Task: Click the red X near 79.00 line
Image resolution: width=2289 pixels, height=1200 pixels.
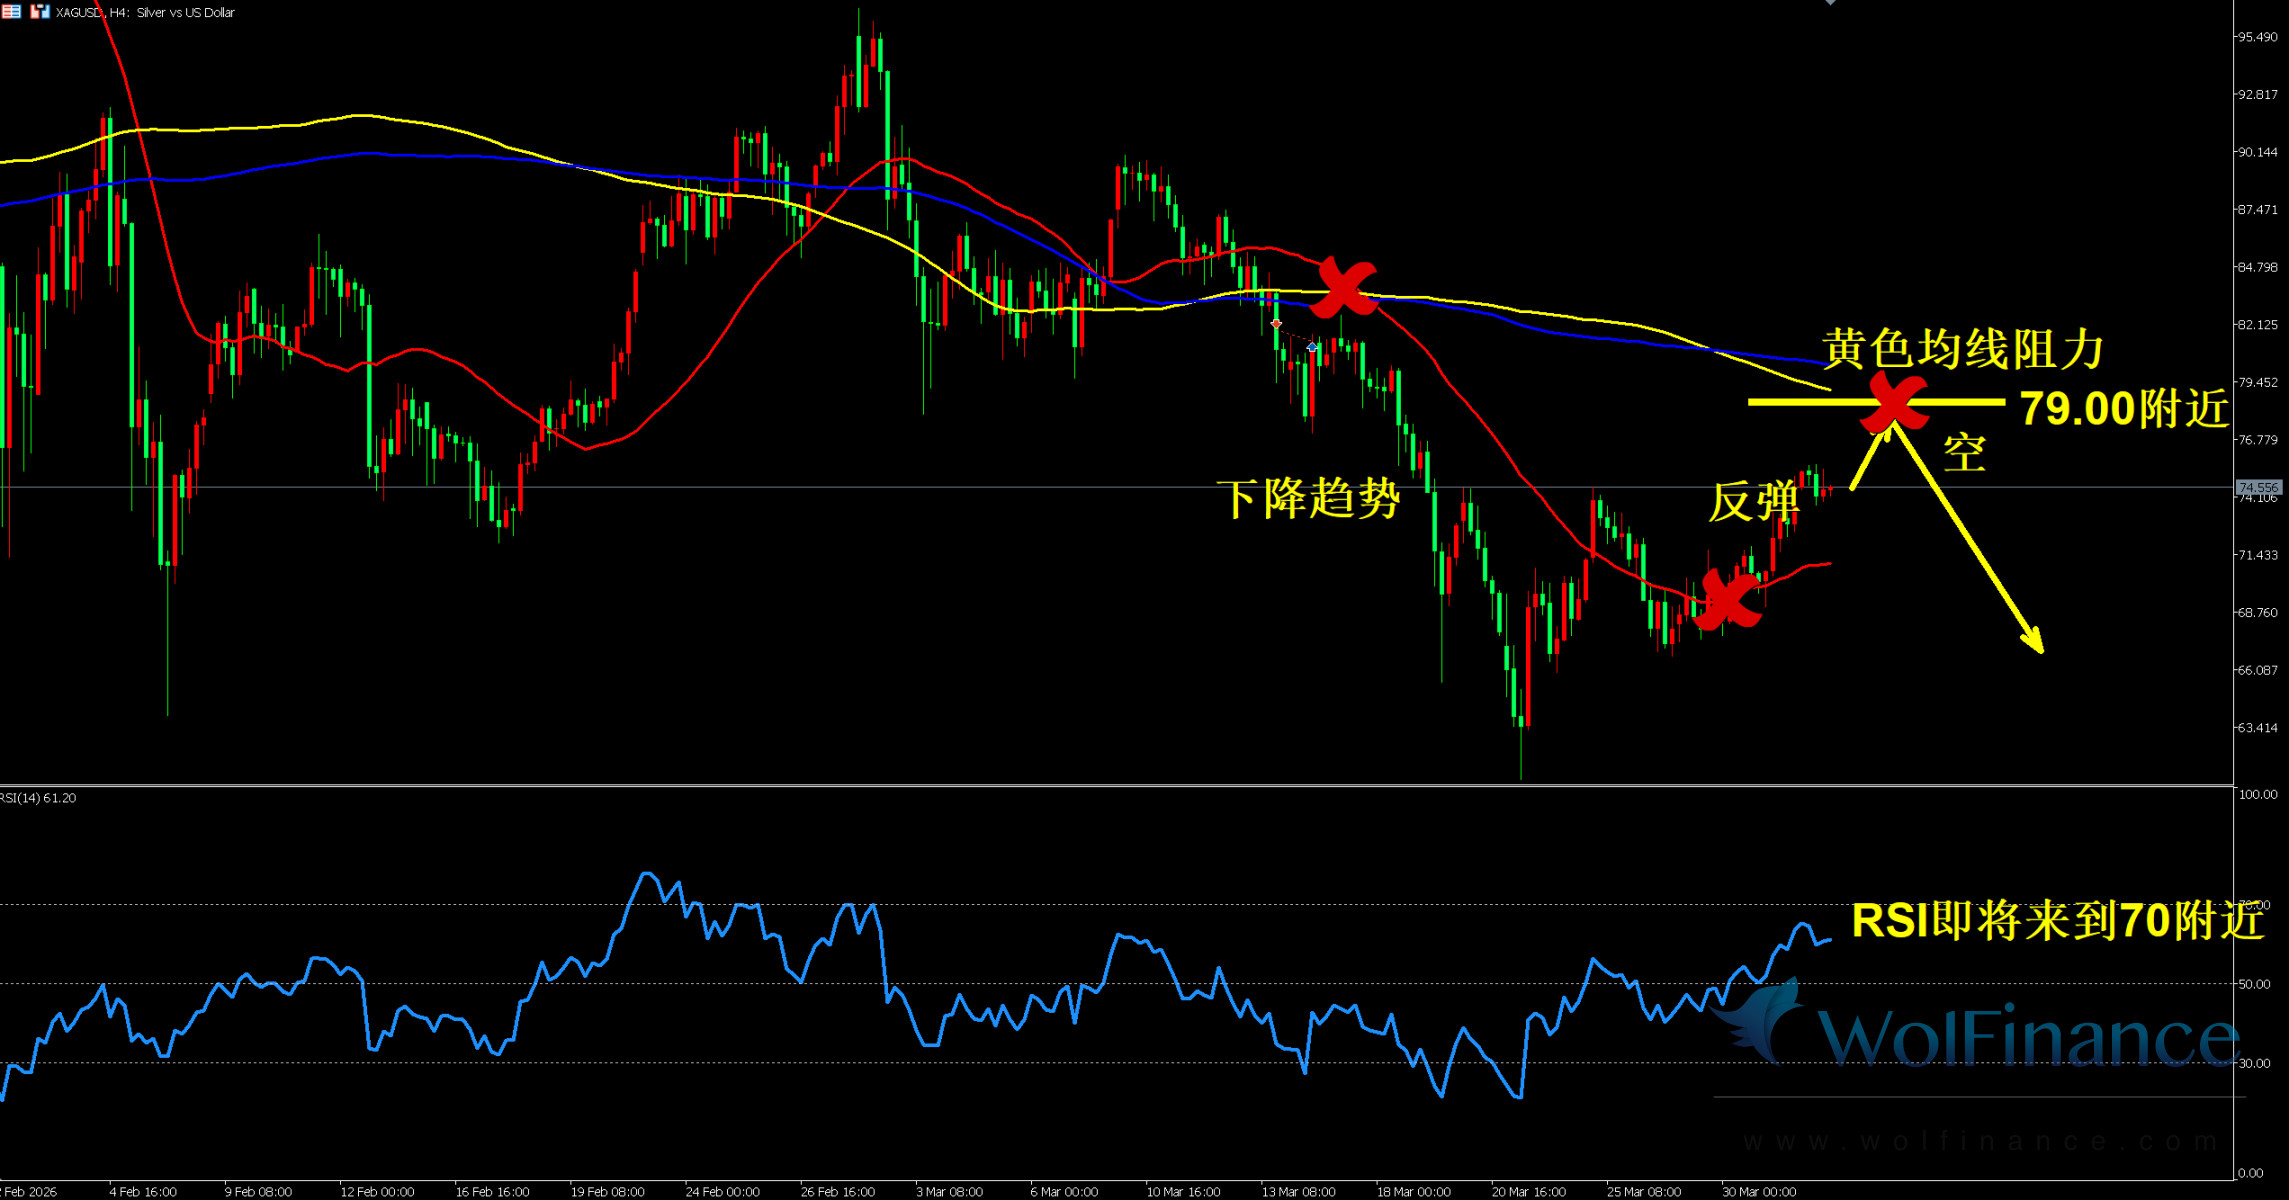Action: pos(1893,402)
